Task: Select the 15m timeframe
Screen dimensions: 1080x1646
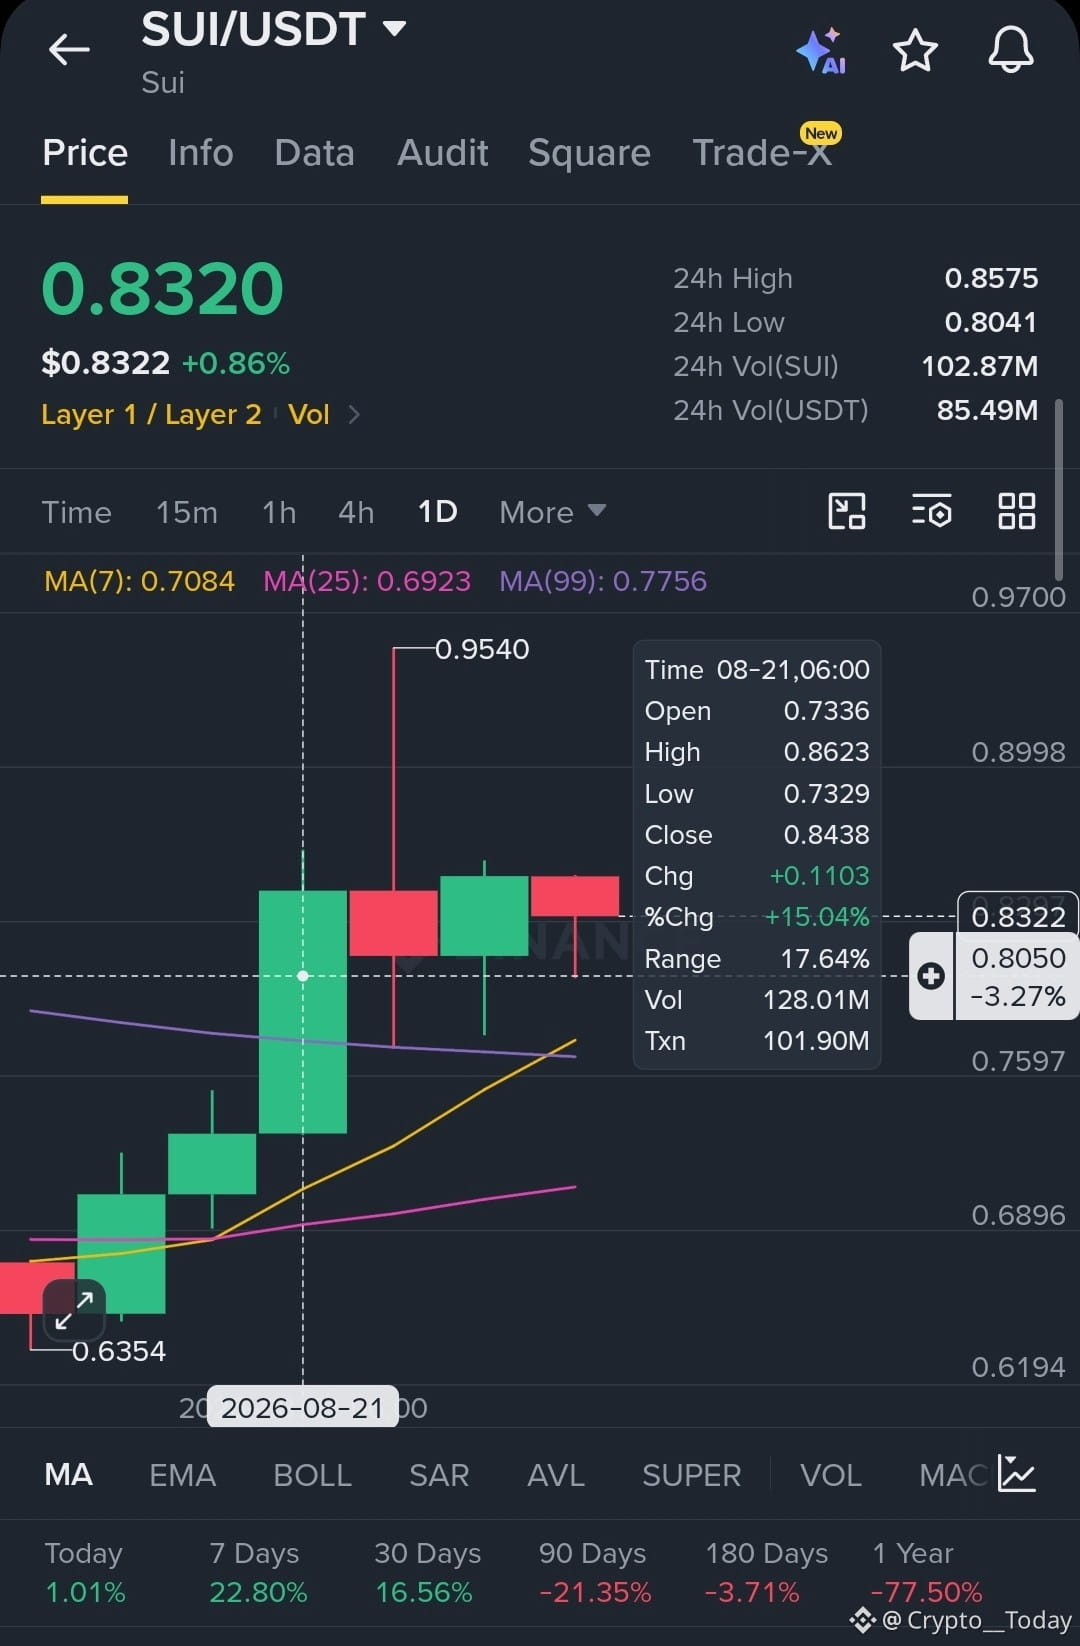Action: [186, 512]
